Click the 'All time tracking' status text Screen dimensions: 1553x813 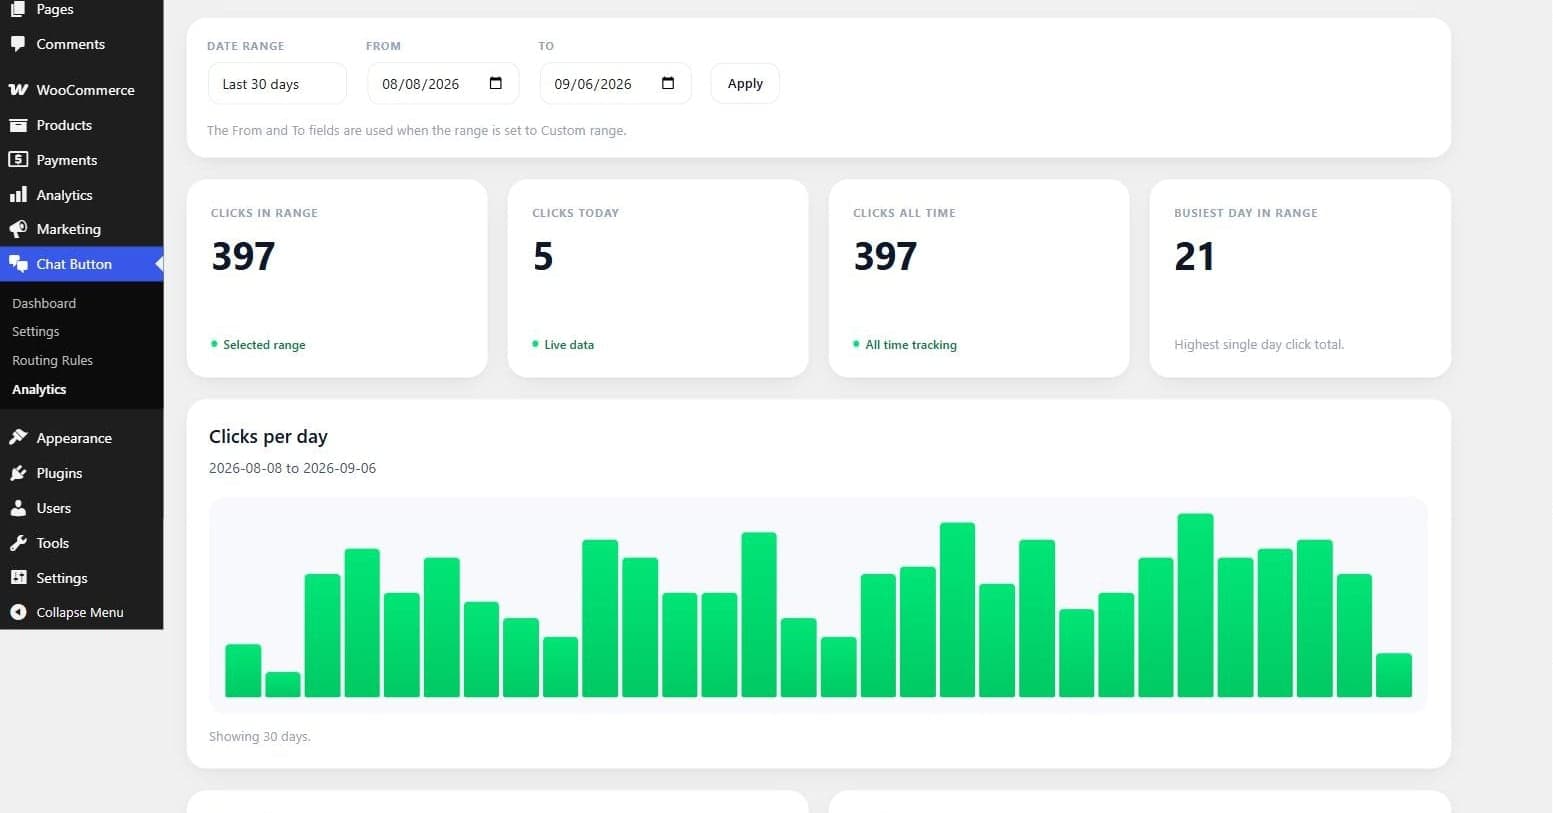point(911,345)
